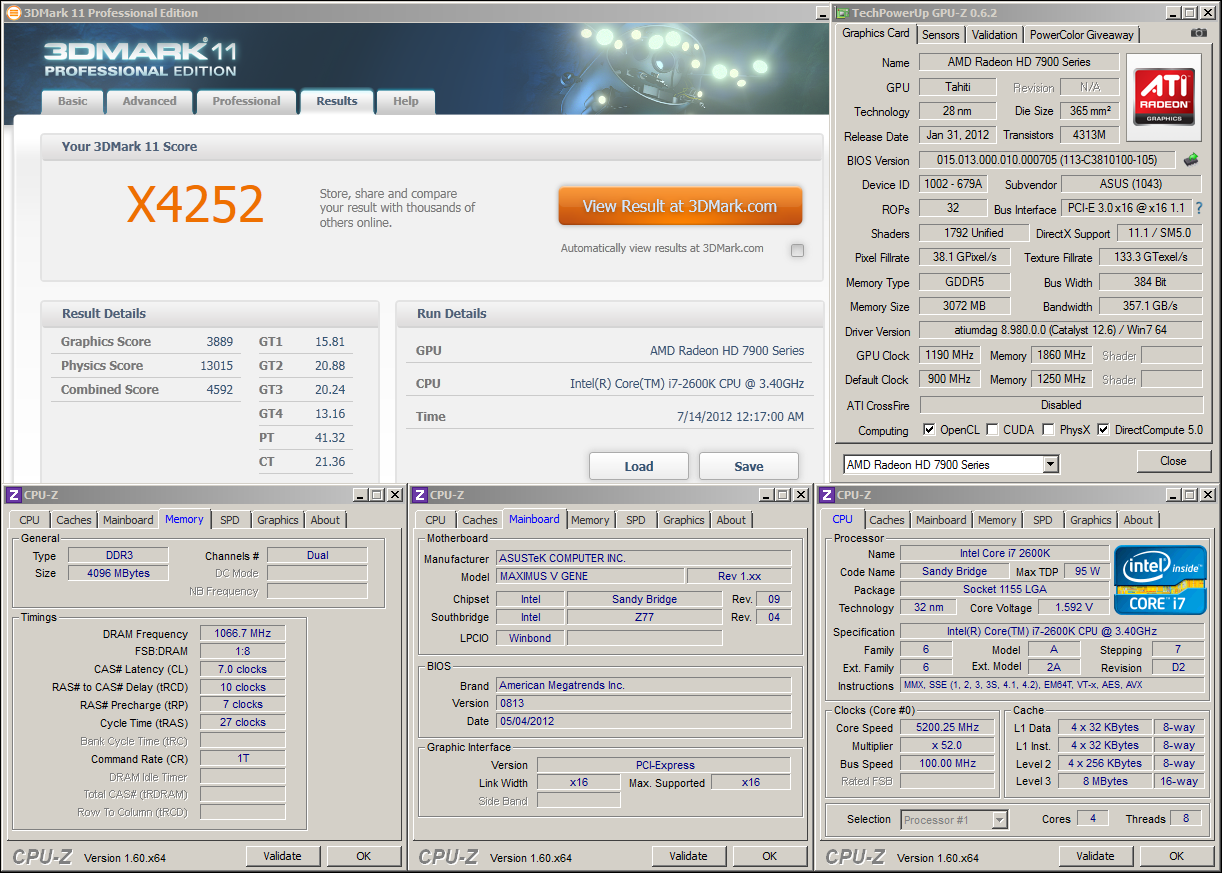1222x873 pixels.
Task: Open the Sensors tab in GPU-Z
Action: [x=940, y=35]
